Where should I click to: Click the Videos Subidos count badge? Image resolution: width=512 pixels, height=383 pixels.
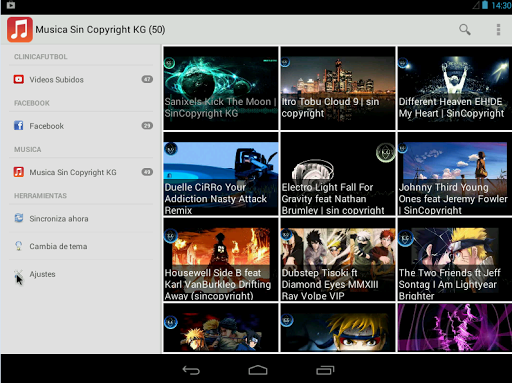[x=147, y=79]
